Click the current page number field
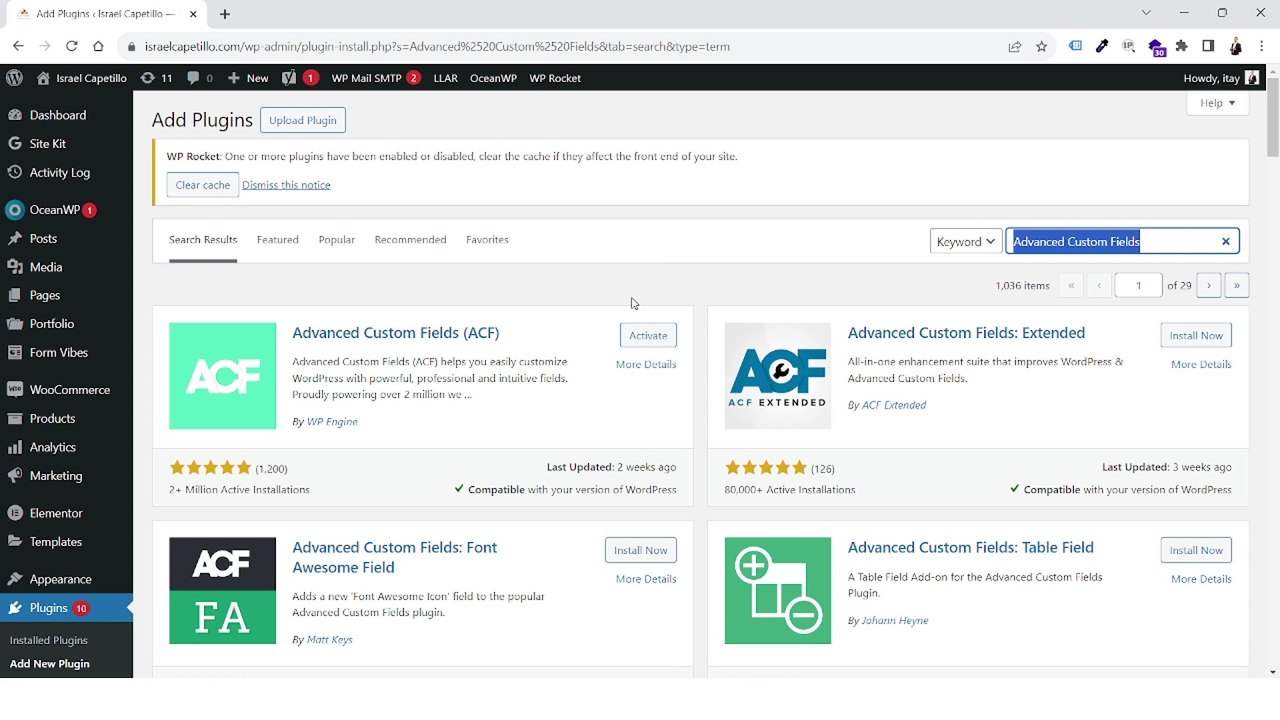The height and width of the screenshot is (720, 1280). 1138,285
